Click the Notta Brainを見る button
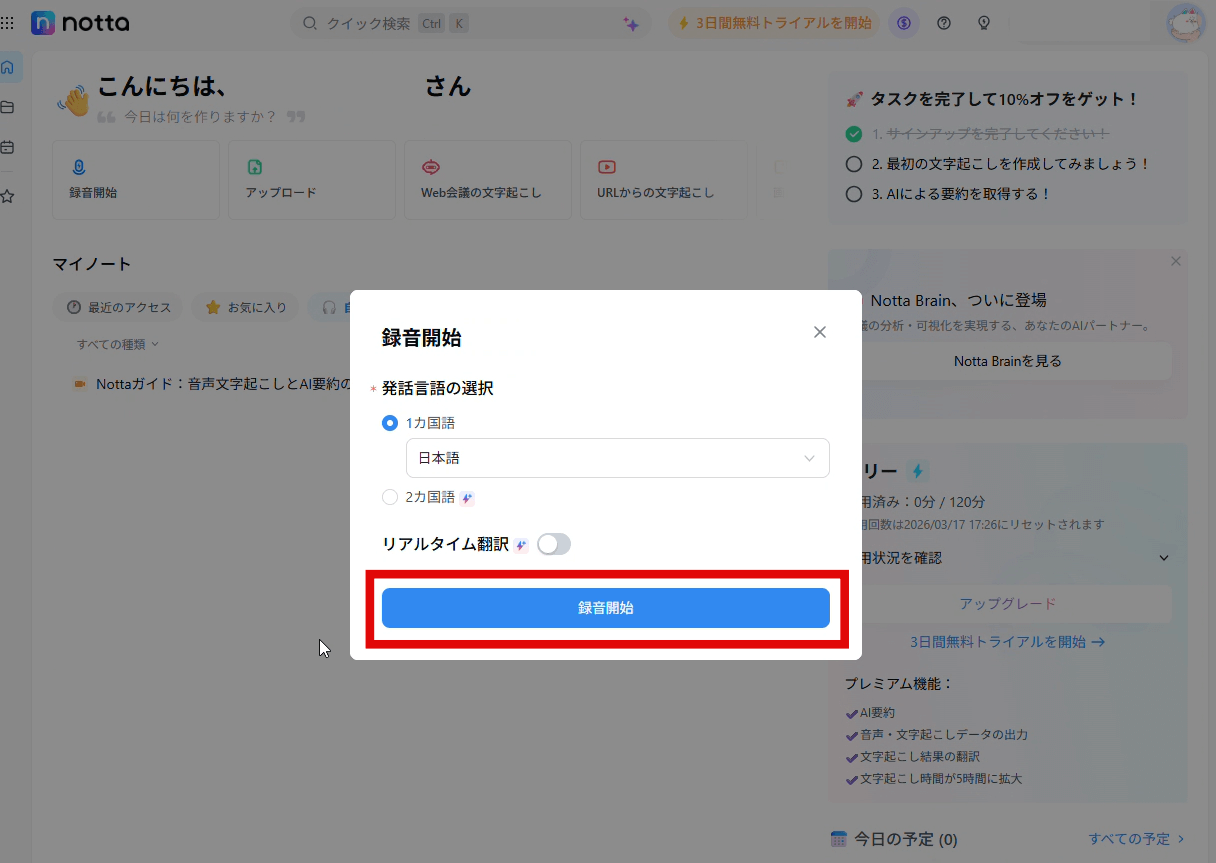Viewport: 1216px width, 863px height. pos(1007,361)
